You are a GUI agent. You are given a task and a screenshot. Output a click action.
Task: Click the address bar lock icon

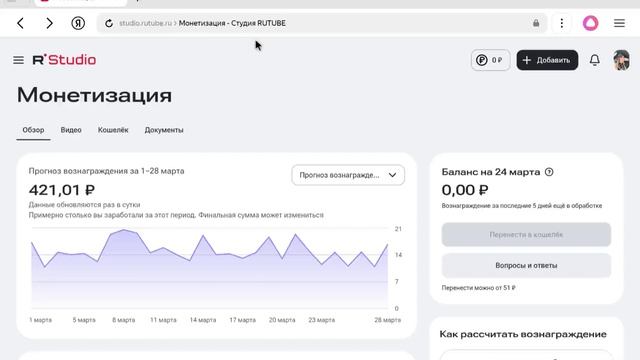pyautogui.click(x=536, y=23)
